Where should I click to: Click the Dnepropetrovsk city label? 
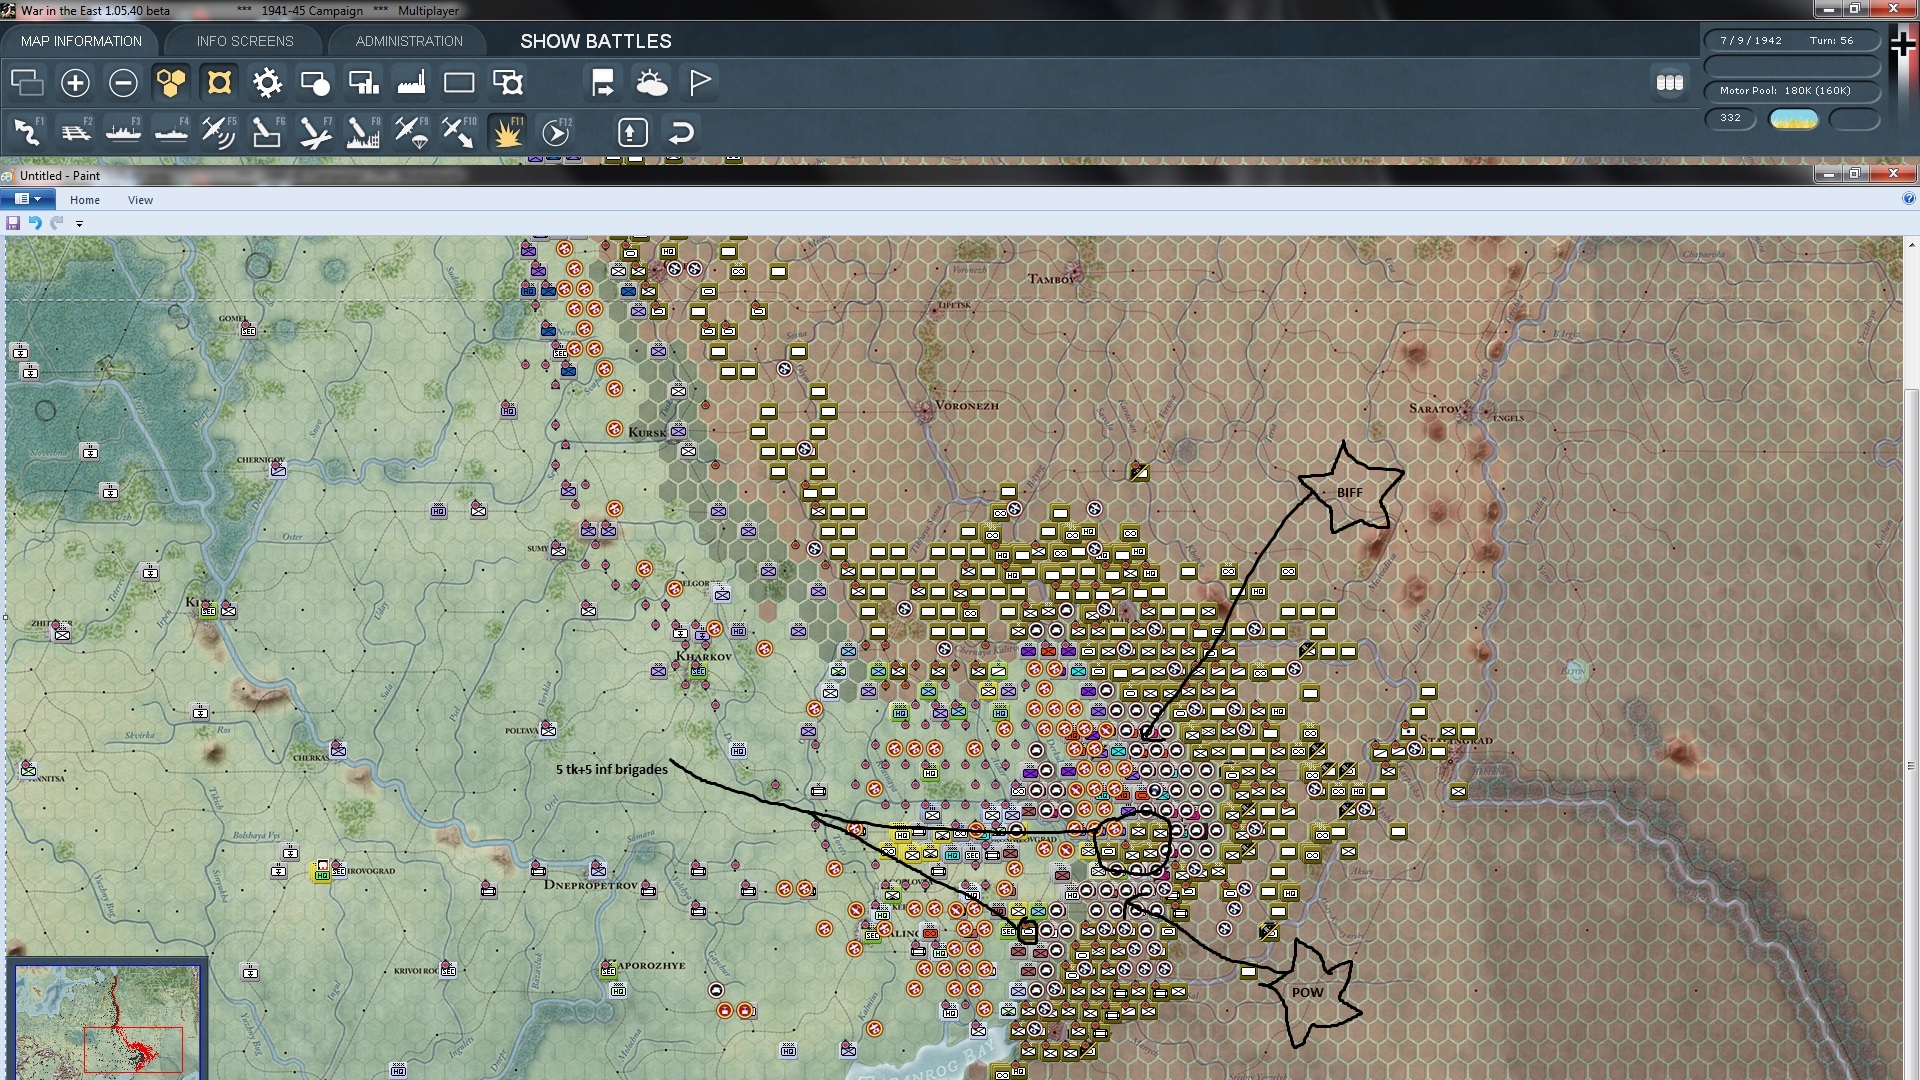coord(590,885)
